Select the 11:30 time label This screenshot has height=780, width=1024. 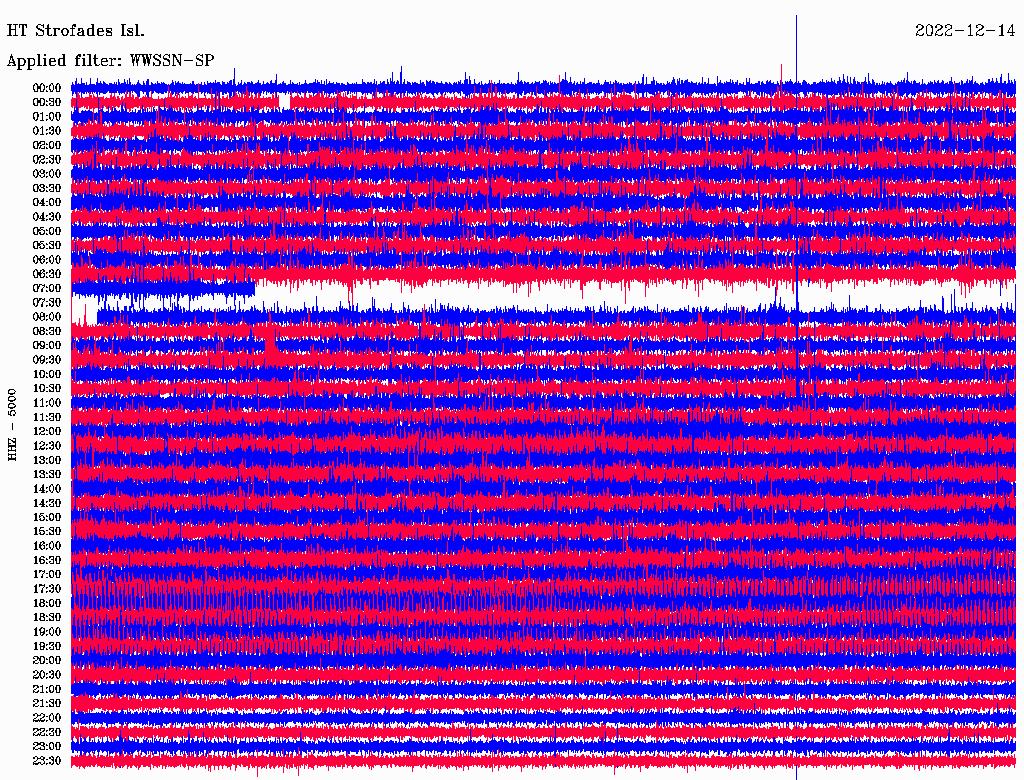click(47, 417)
